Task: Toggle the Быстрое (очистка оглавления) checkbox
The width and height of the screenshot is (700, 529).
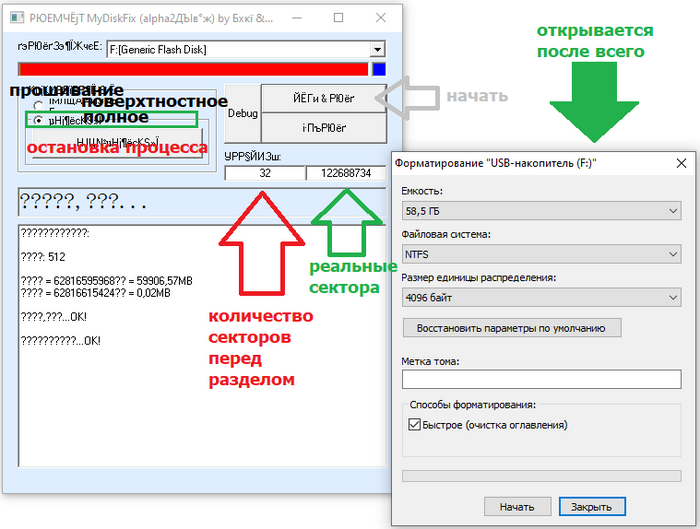Action: pyautogui.click(x=414, y=425)
